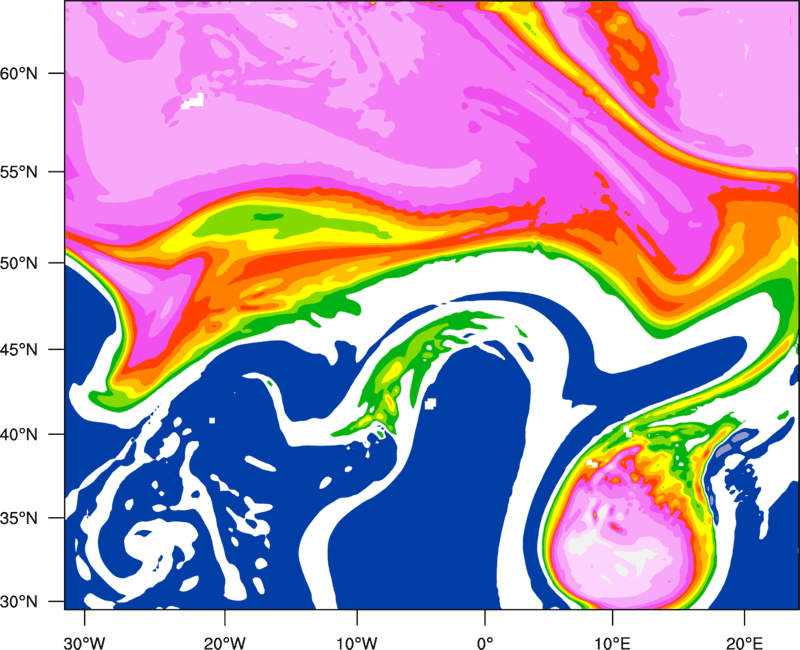Click the 20°E longitude label
Viewport: 800px width, 650px height.
[x=744, y=643]
